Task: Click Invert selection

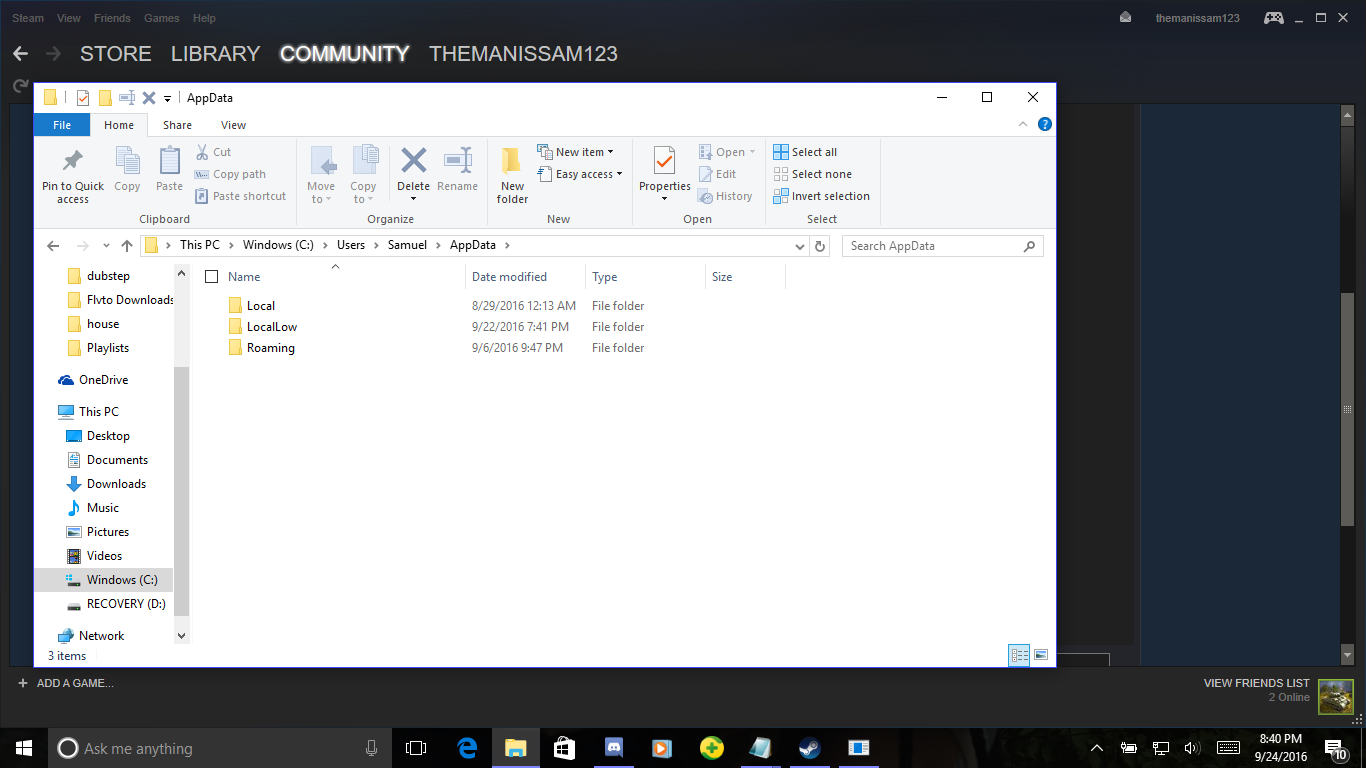Action: pos(821,196)
